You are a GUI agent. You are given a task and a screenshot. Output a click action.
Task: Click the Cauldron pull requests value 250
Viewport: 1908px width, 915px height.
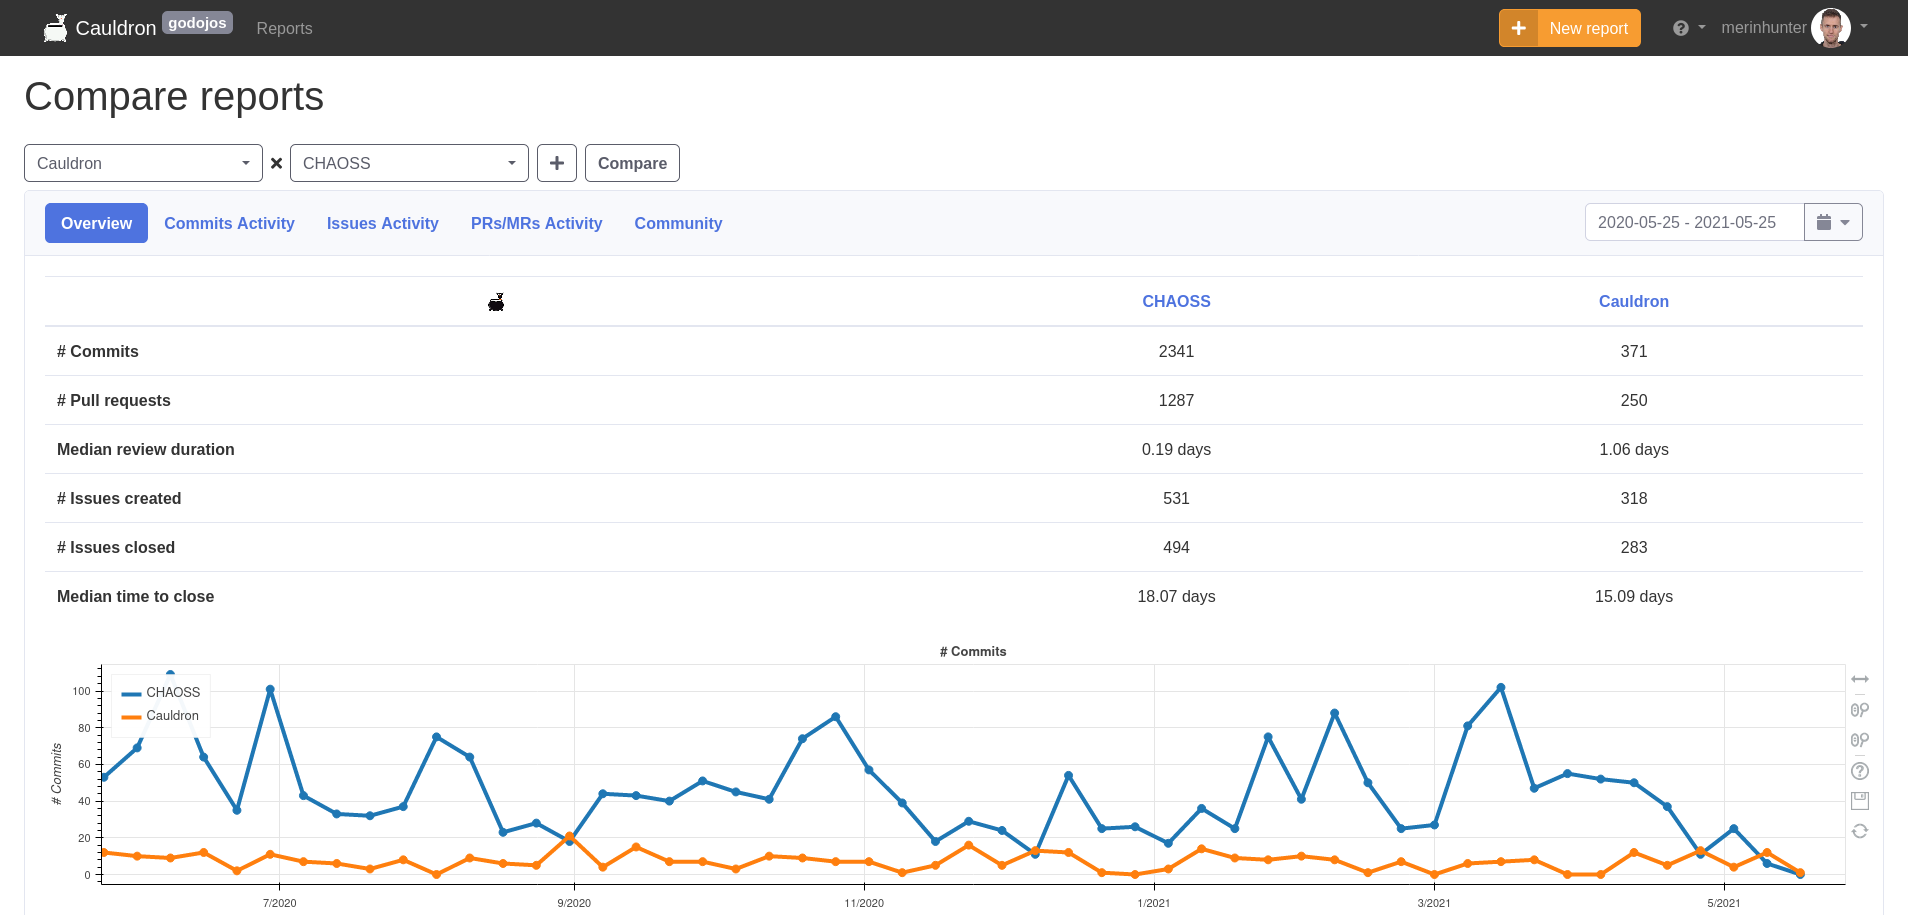[x=1634, y=400]
